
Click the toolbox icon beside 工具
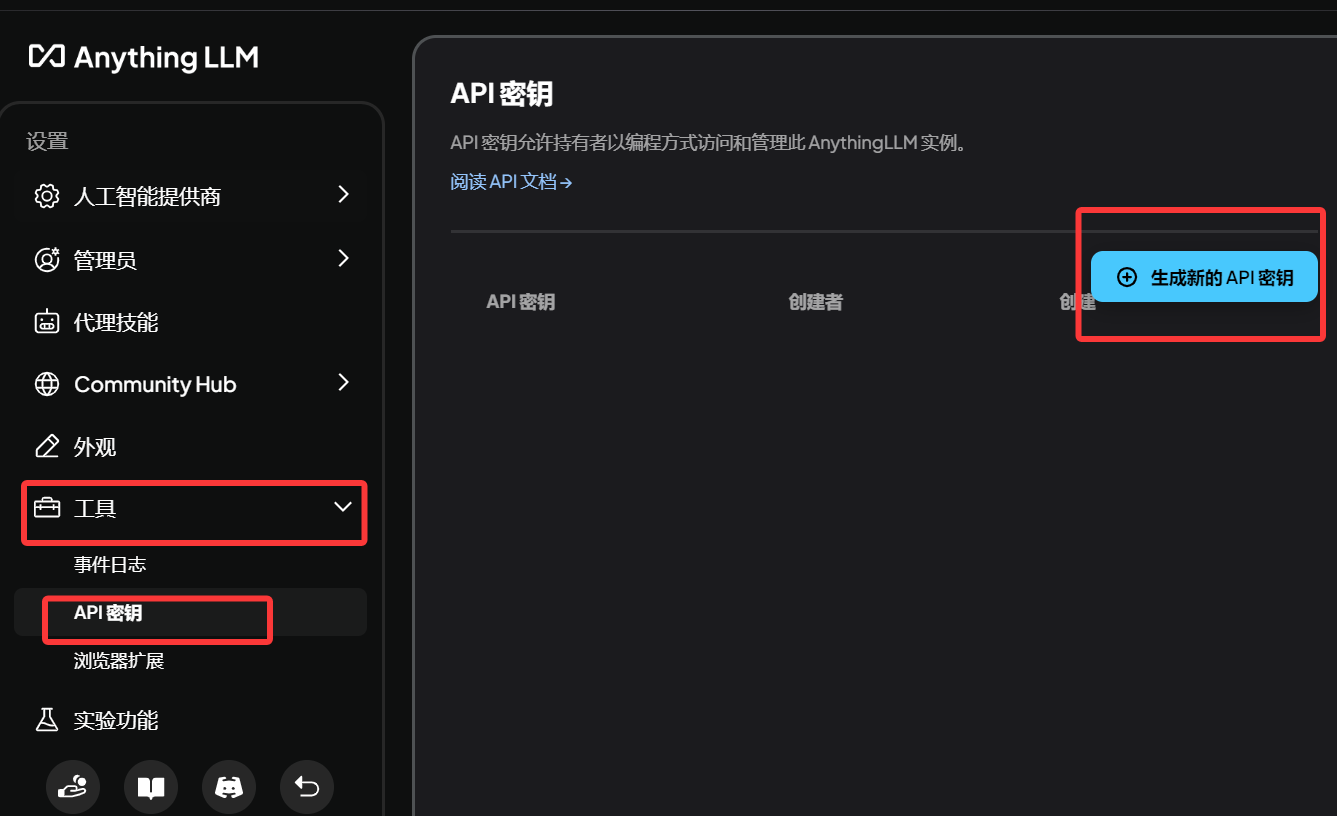[47, 508]
